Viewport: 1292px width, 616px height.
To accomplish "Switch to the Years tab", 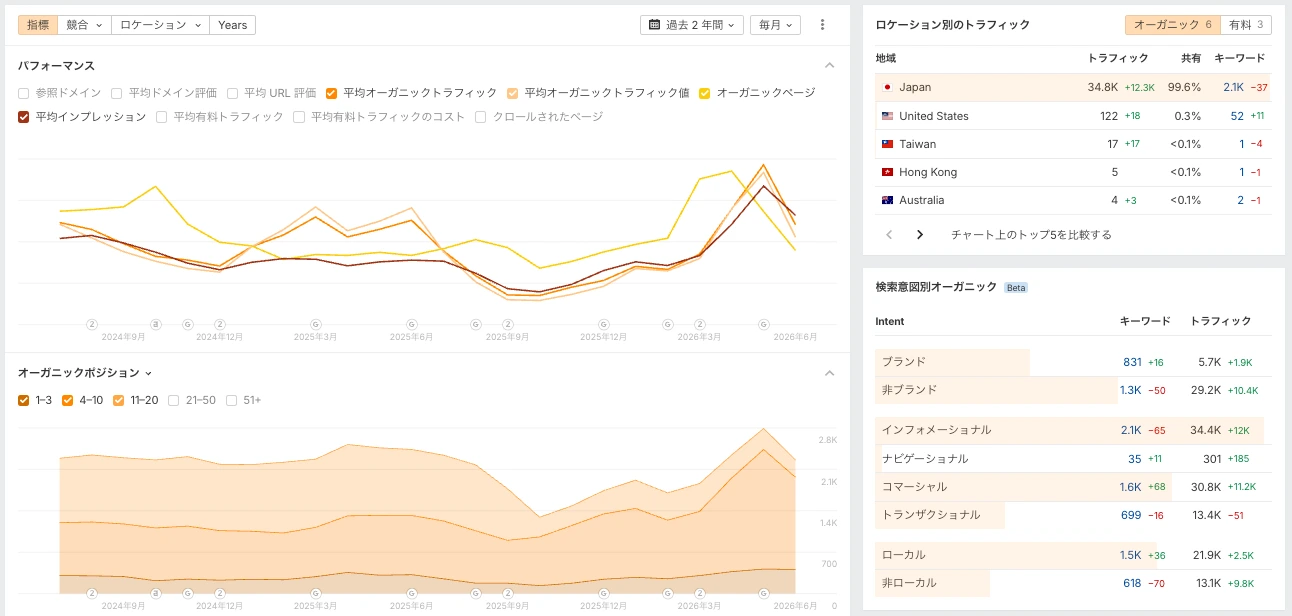I will 232,25.
